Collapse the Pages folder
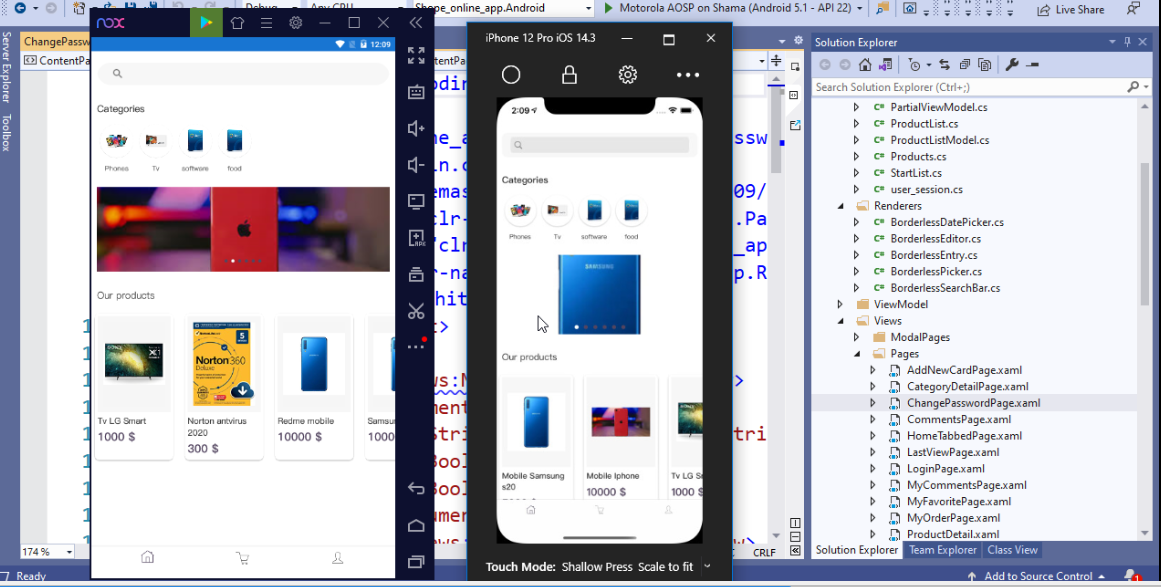 (x=857, y=354)
